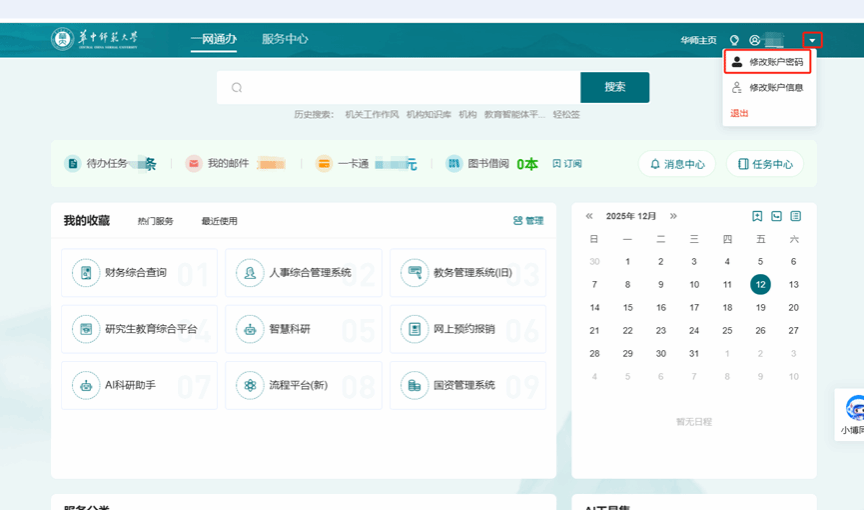Open the 消息中心 button

pos(677,164)
